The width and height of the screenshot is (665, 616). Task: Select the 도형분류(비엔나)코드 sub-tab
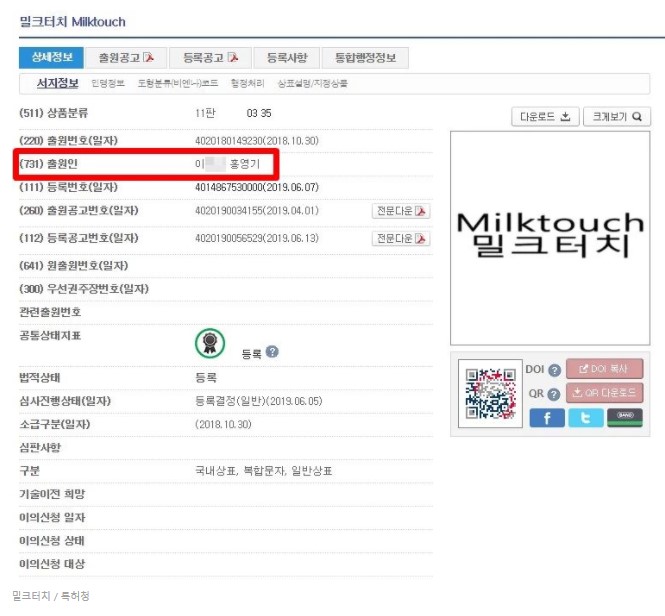pyautogui.click(x=178, y=83)
